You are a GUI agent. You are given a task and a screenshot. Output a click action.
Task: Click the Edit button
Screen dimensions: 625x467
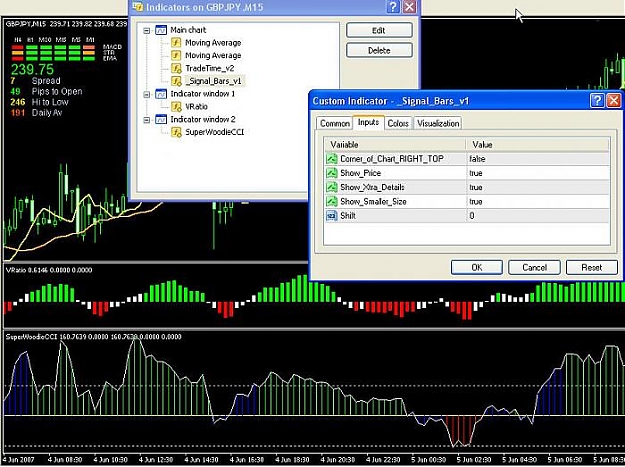coord(379,30)
